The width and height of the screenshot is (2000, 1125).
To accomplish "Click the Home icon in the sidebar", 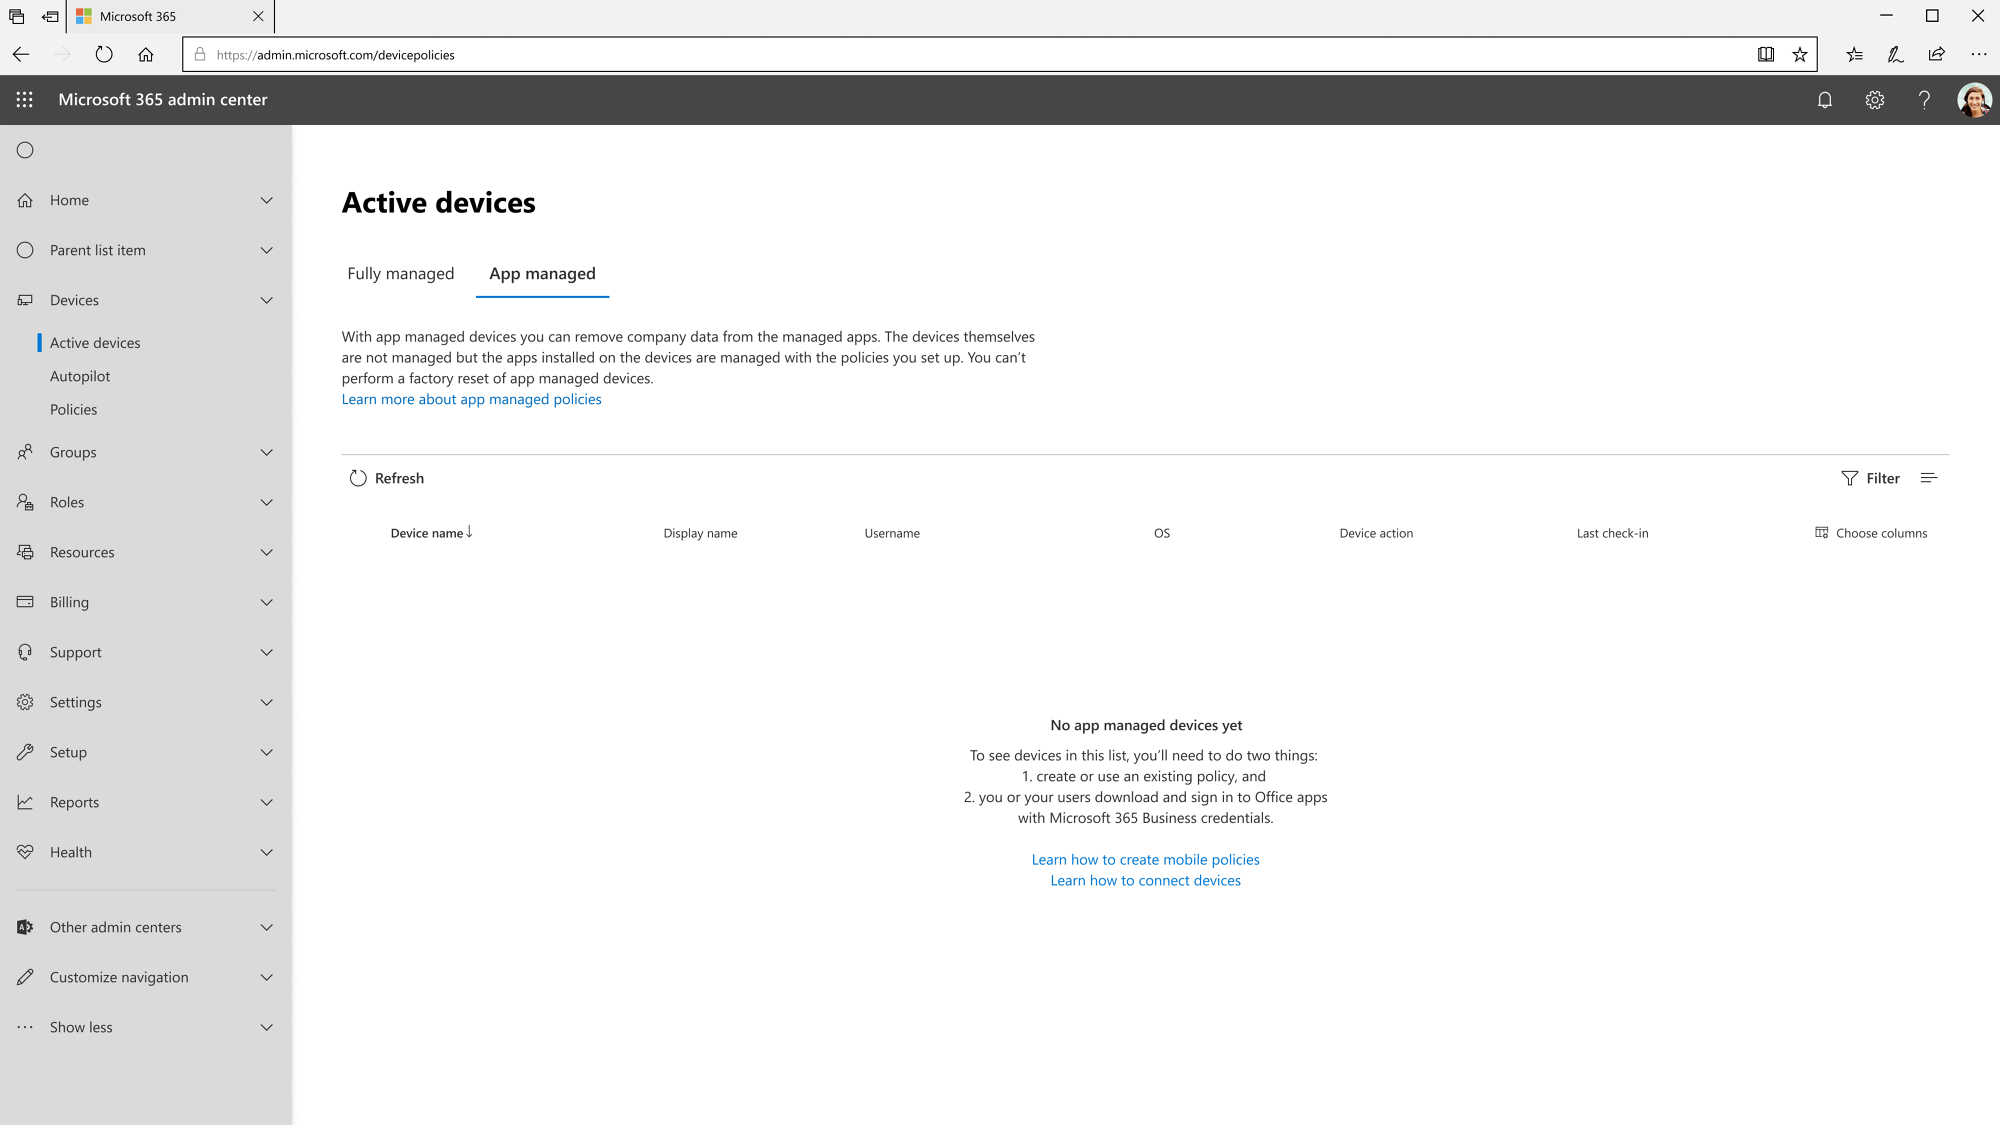I will tap(25, 200).
